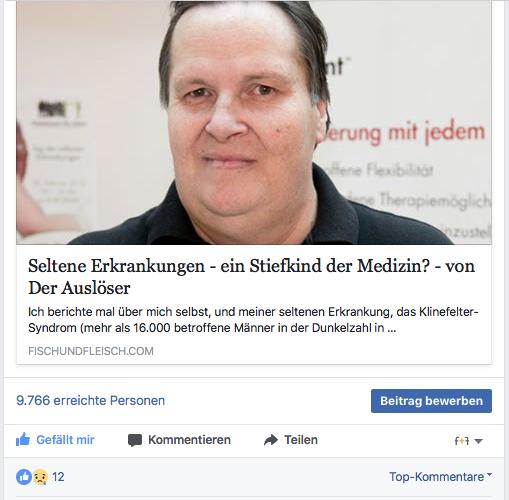509x500 pixels.
Task: Toggle the Gefällt mir like label
Action: (65, 440)
